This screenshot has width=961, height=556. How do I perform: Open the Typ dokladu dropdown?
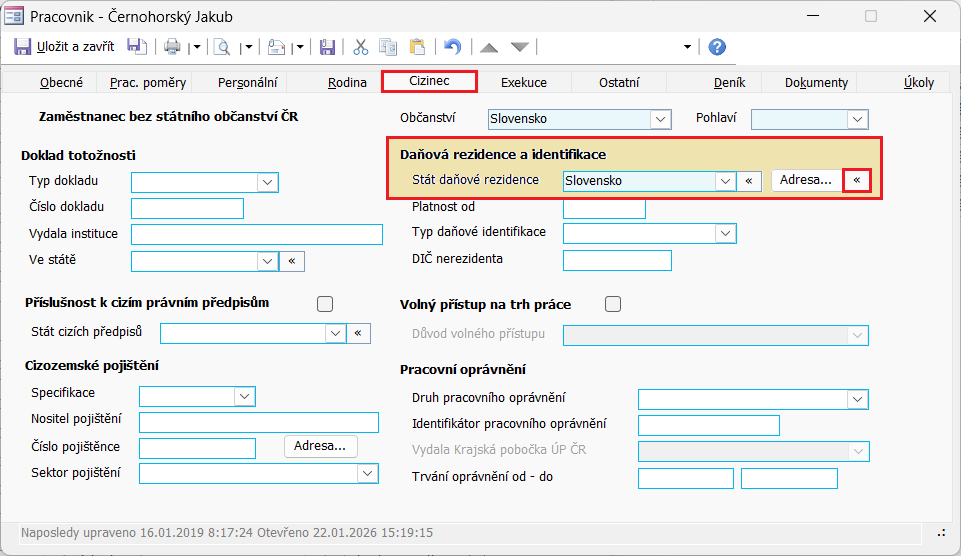coord(267,182)
